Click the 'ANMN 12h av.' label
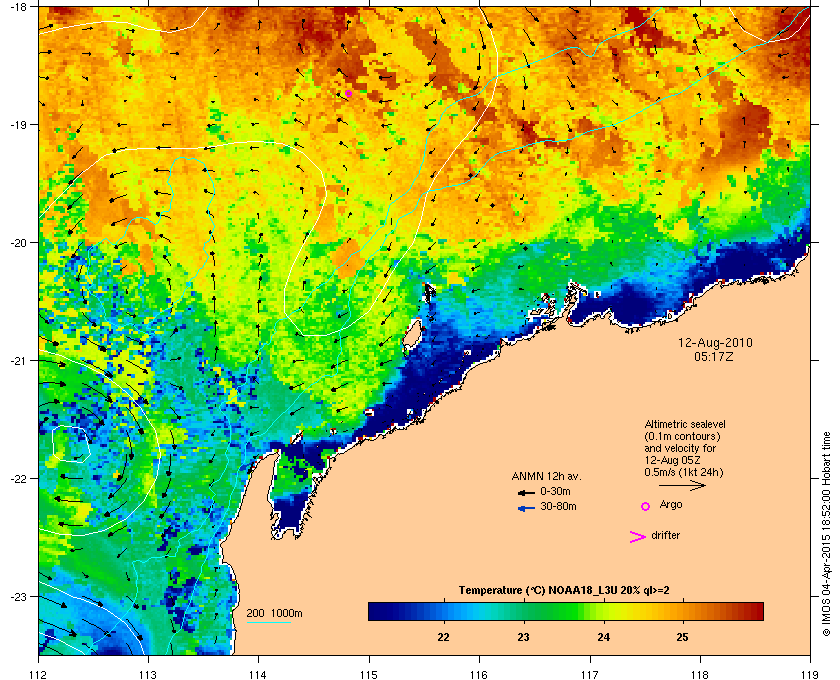This screenshot has width=840, height=680. tap(546, 476)
